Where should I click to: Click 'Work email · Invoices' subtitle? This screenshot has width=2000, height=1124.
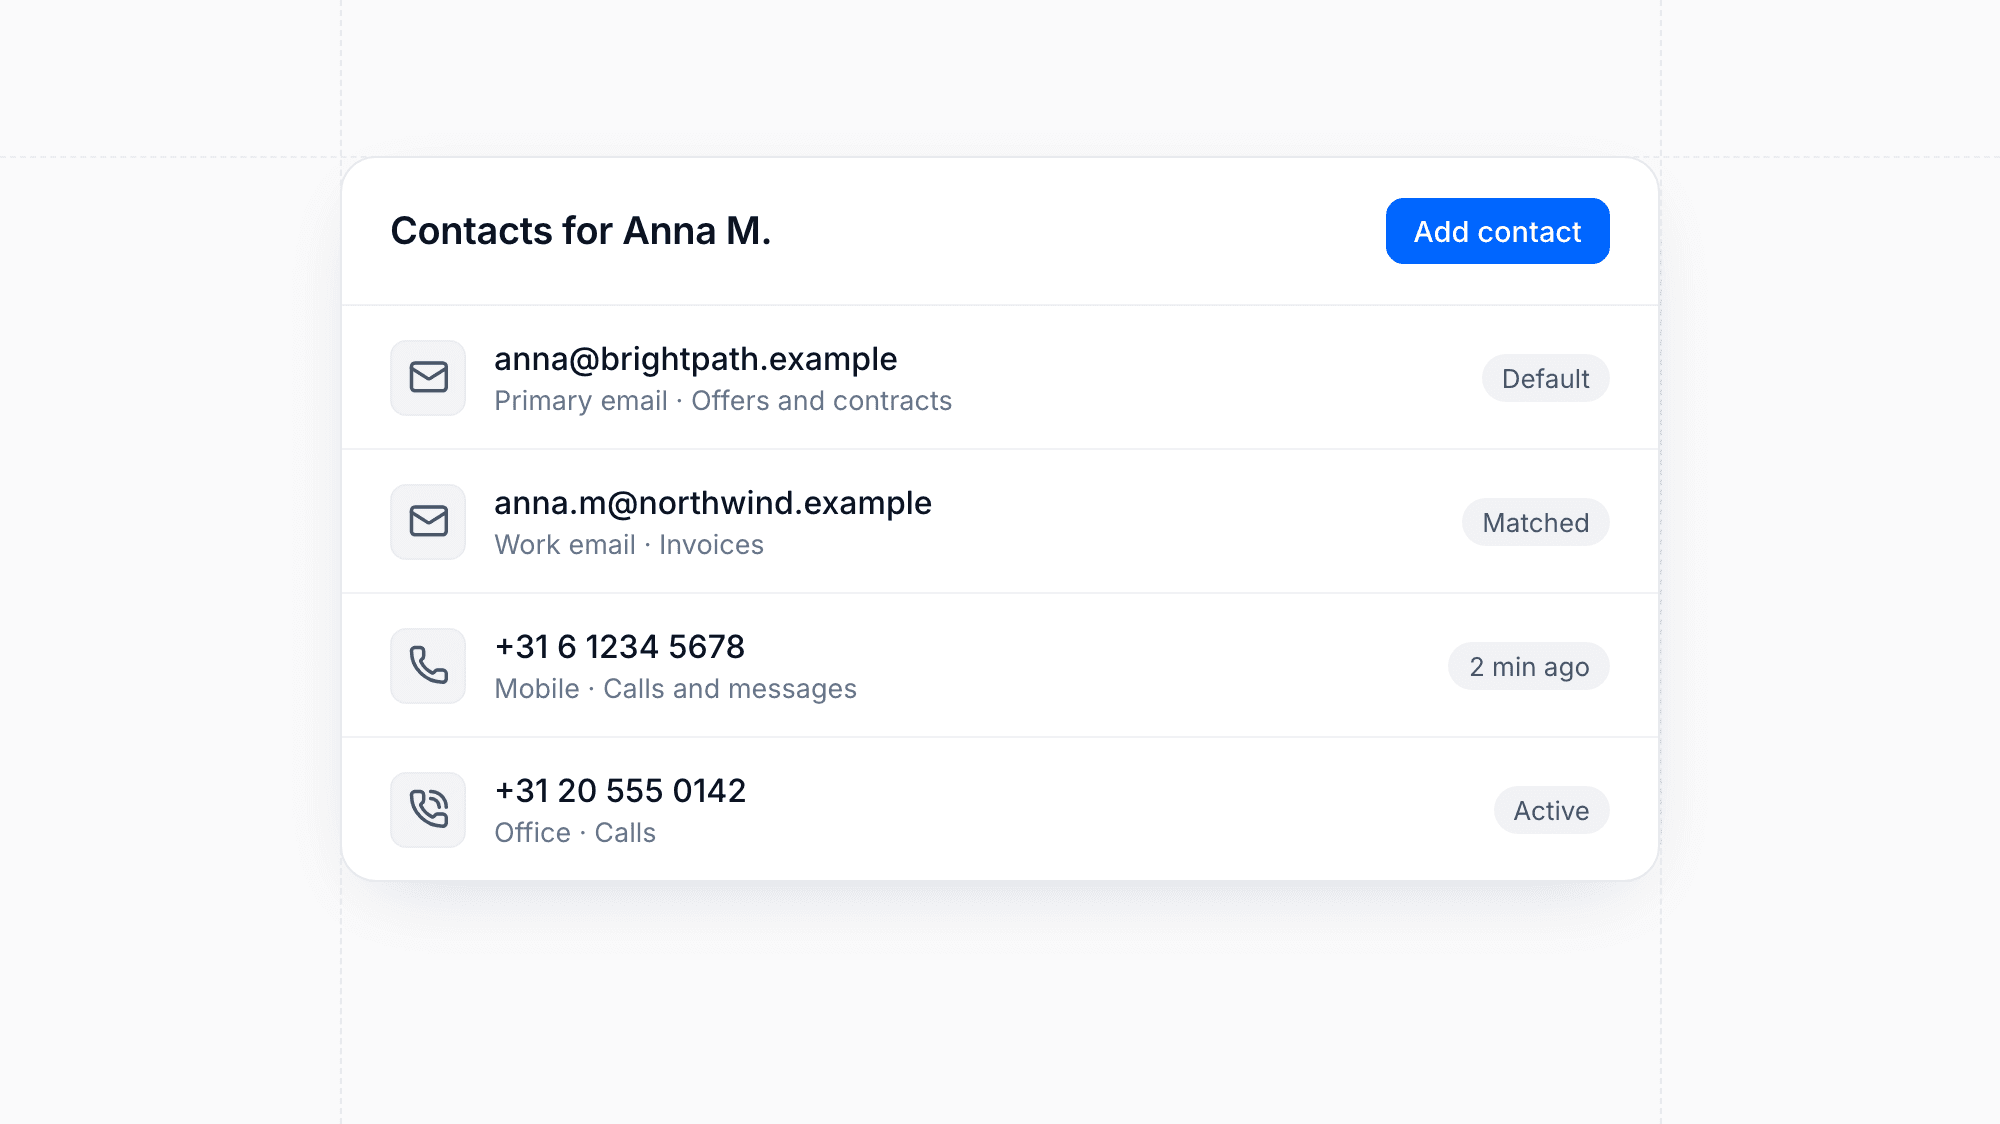click(x=629, y=545)
